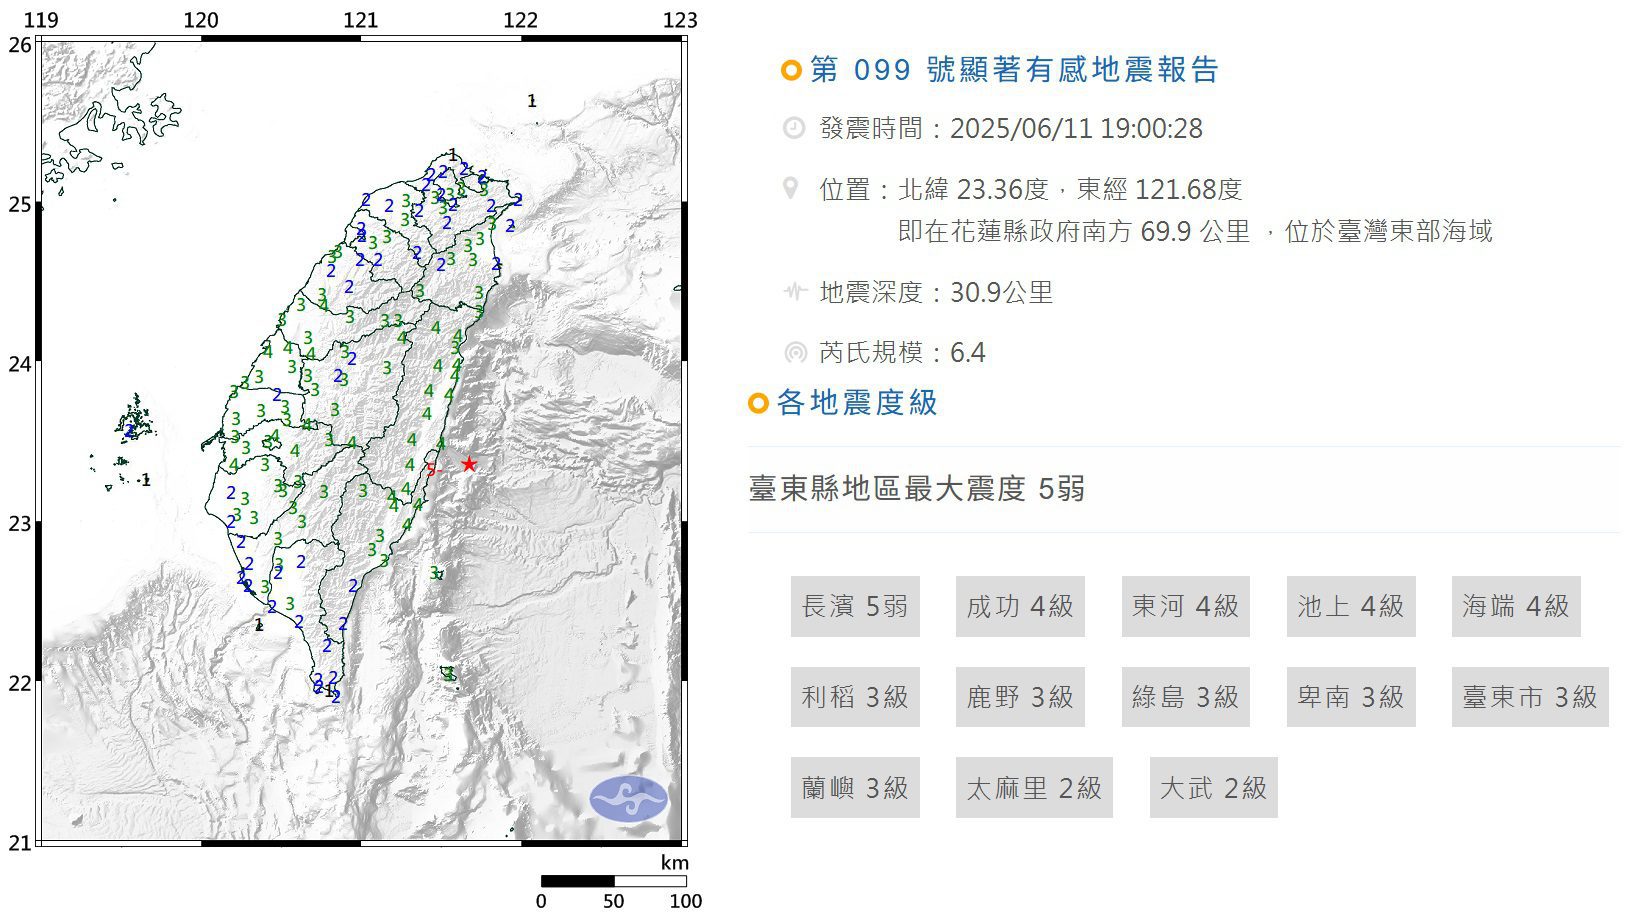Image resolution: width=1626 pixels, height=920 pixels.
Task: Choose the 蘭嶼 3級 tile
Action: coord(855,788)
